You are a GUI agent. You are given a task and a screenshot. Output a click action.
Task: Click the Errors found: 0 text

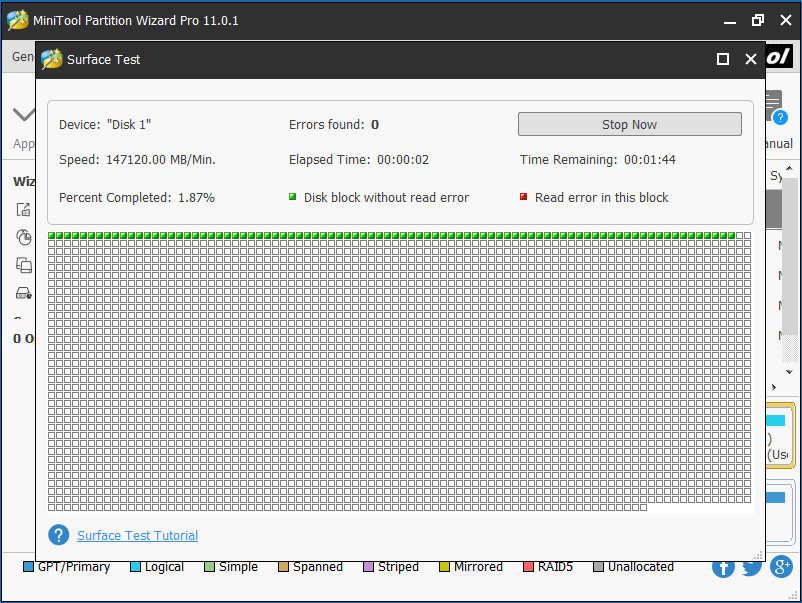334,125
